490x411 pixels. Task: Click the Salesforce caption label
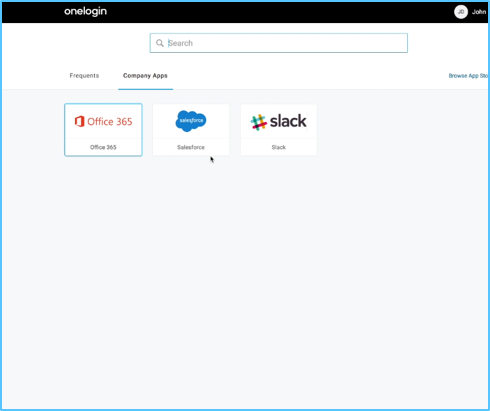coord(191,147)
